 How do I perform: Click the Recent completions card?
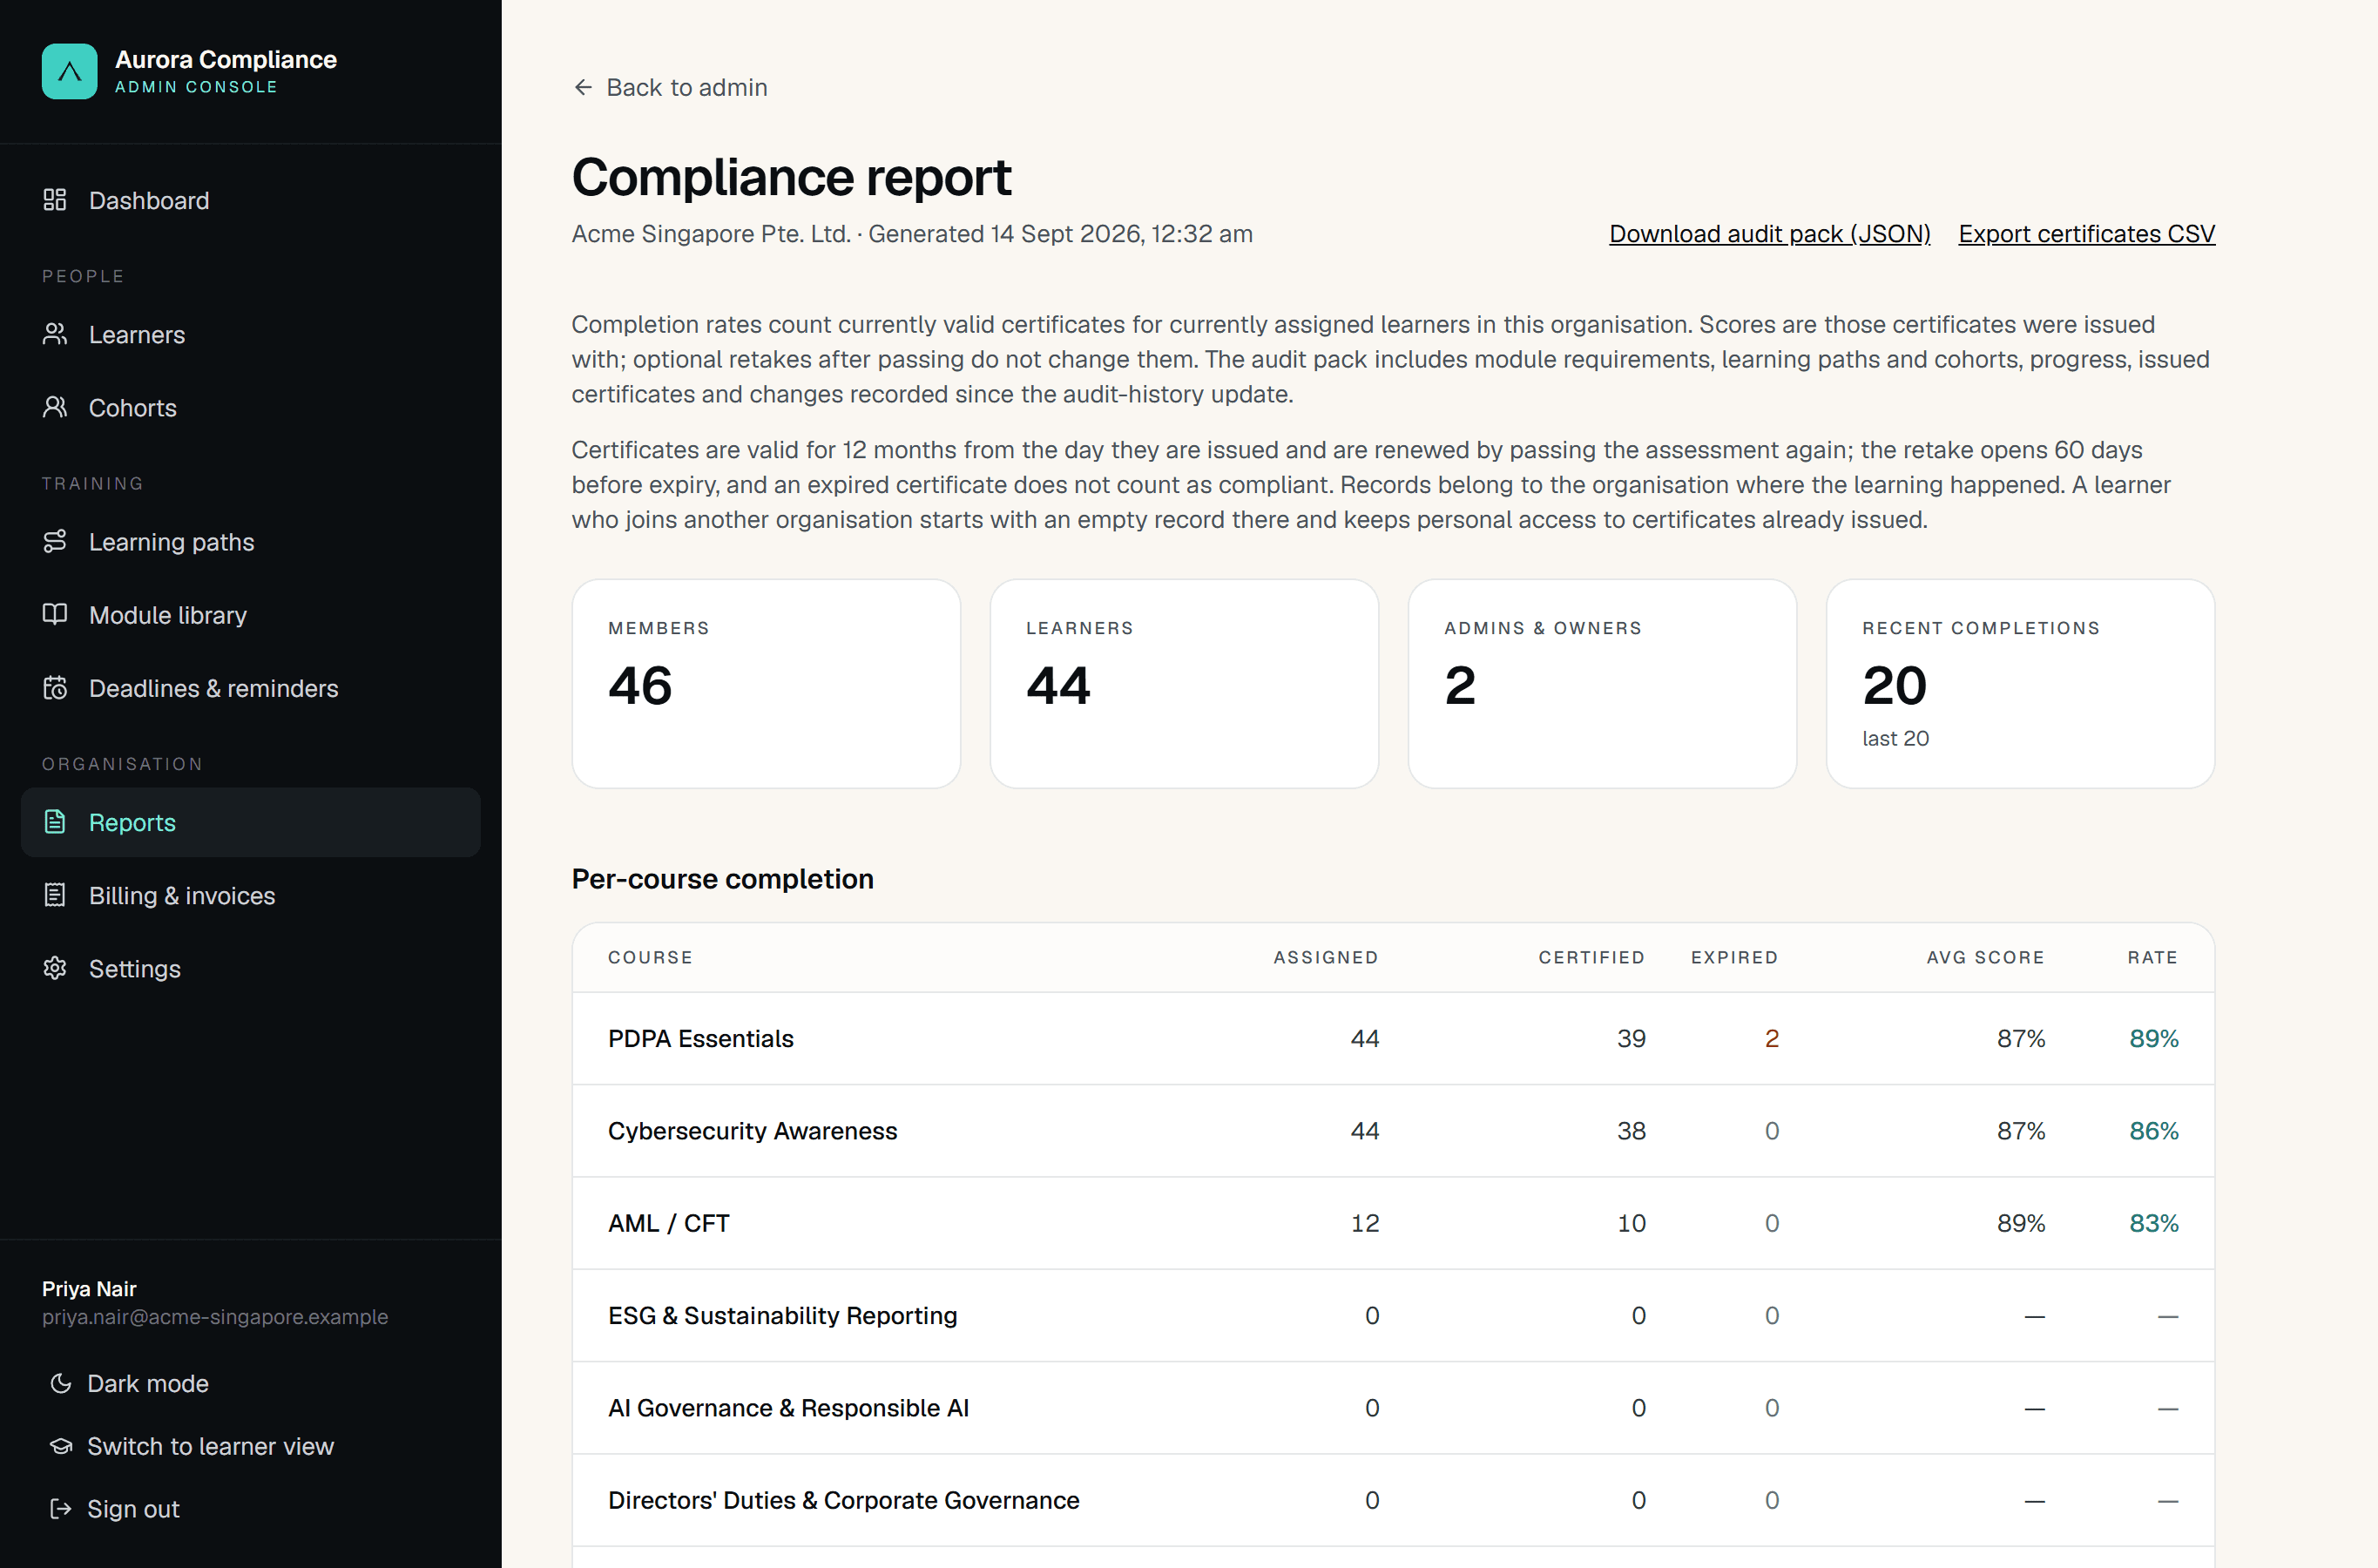(x=2020, y=683)
